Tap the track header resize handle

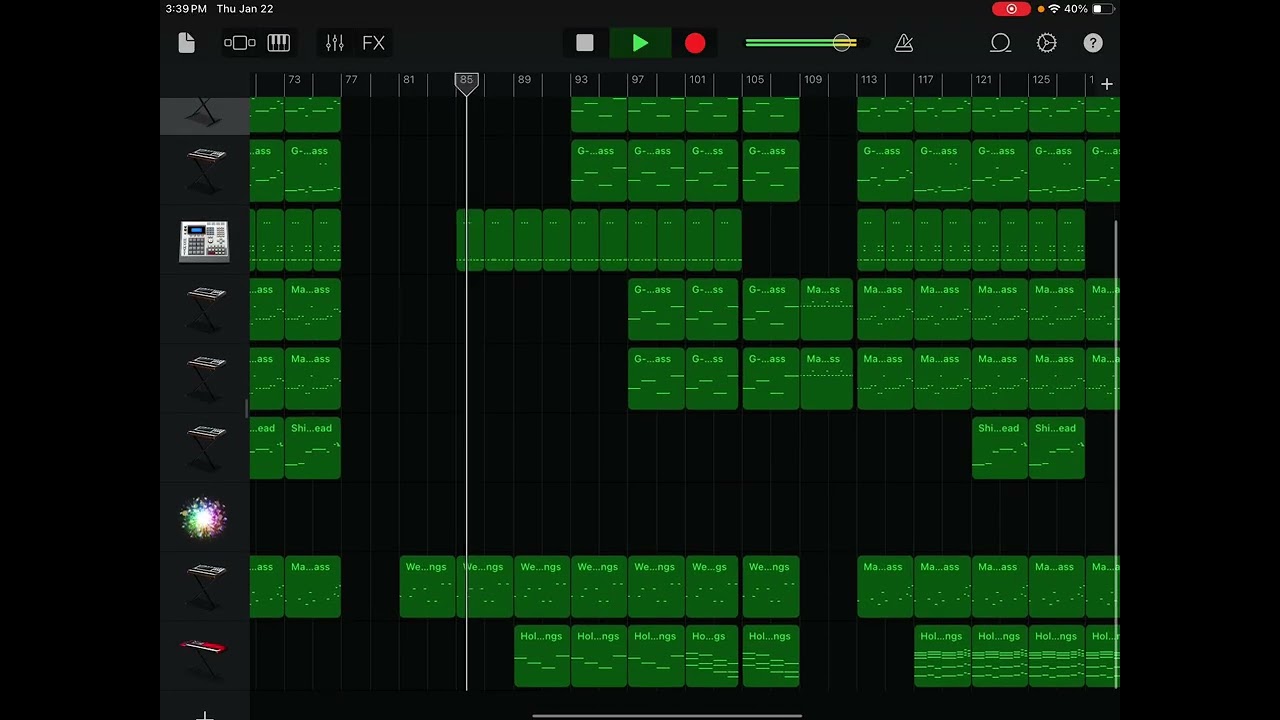coord(247,408)
